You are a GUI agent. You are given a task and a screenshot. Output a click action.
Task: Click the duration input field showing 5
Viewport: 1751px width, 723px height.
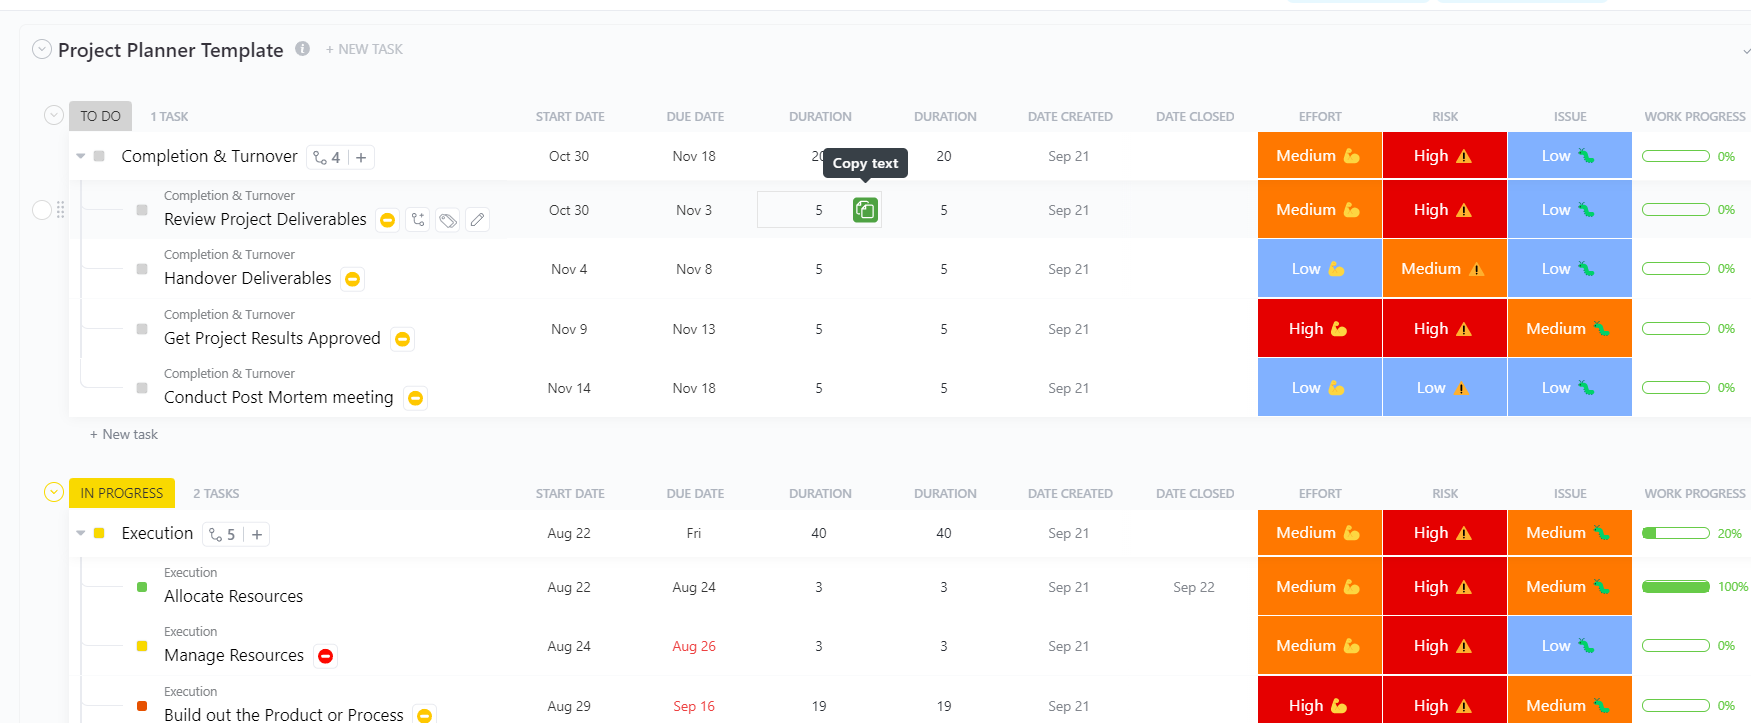810,210
